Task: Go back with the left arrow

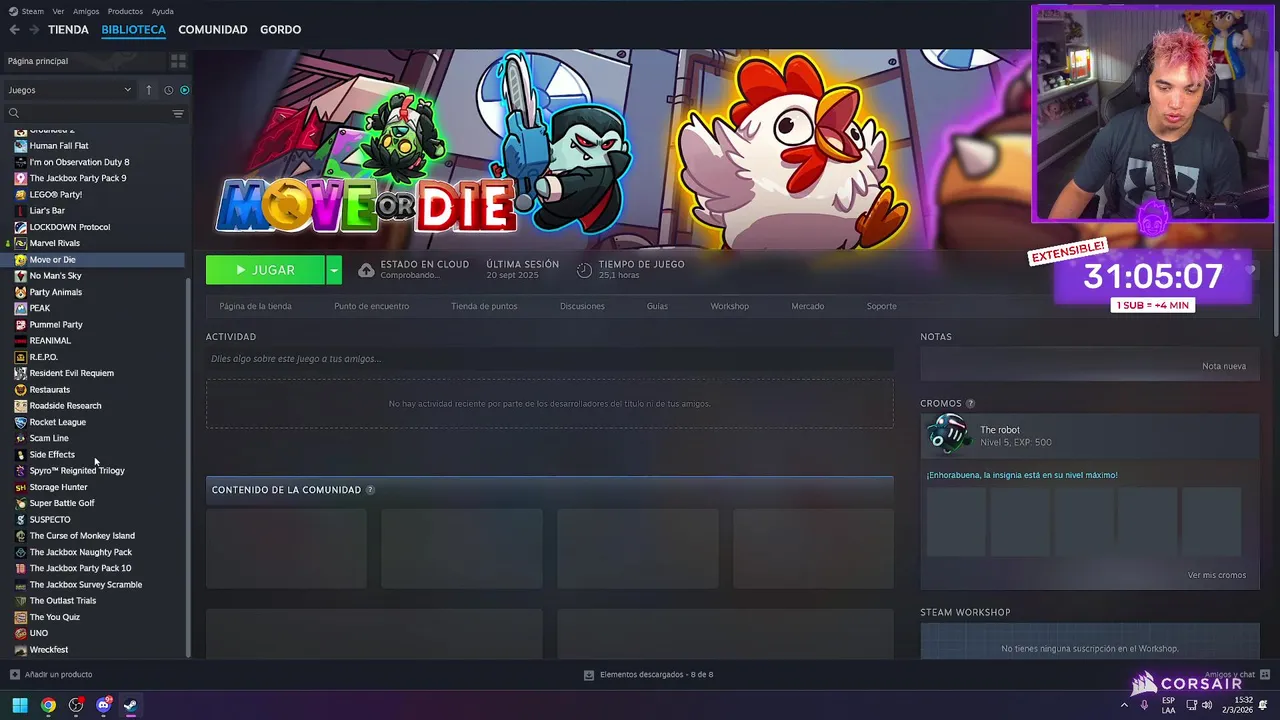Action: click(15, 30)
